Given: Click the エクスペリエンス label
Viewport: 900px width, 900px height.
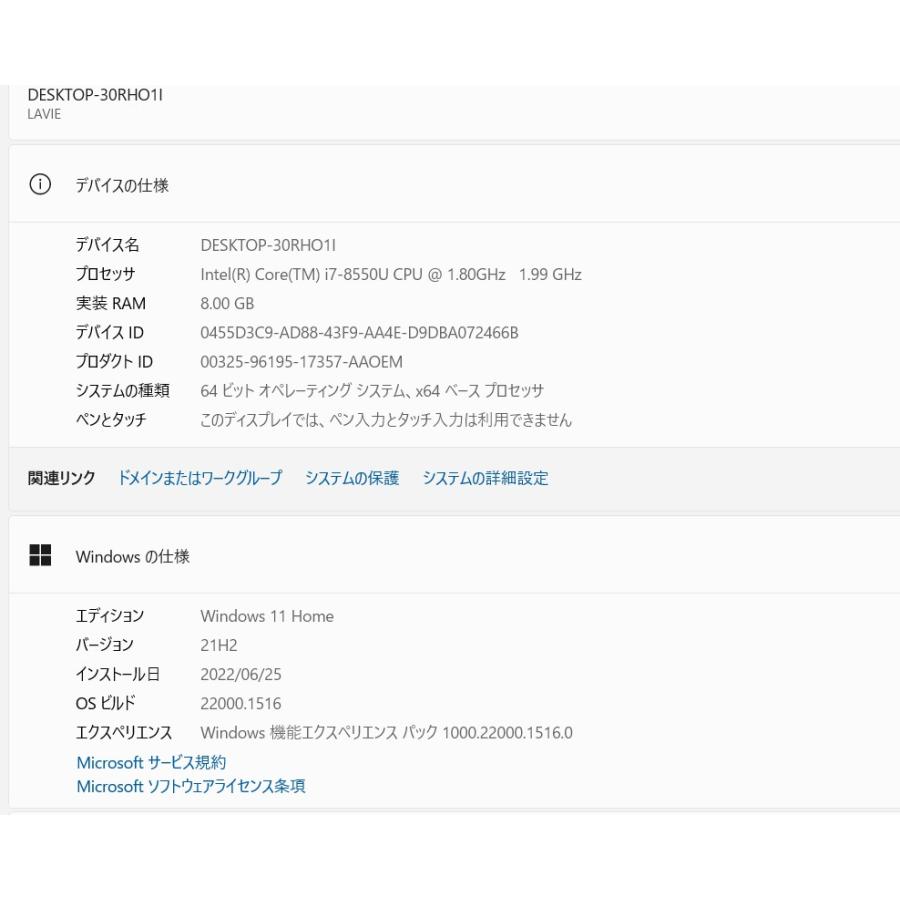Looking at the screenshot, I should [x=124, y=733].
